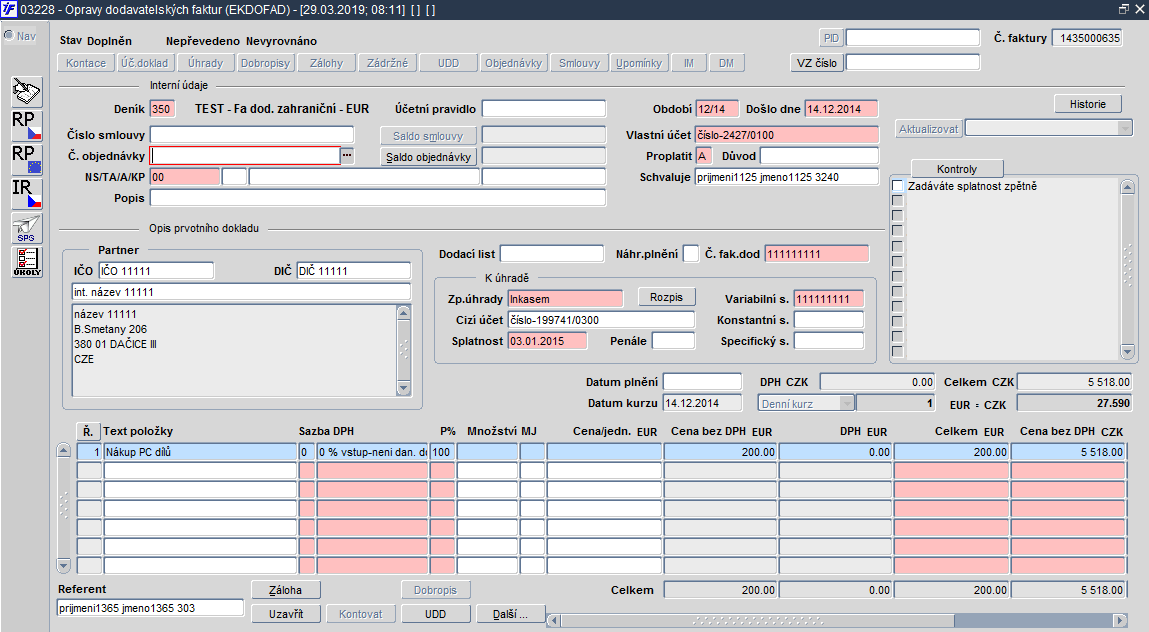Tick the Zadáváte splatnost zpětně checkbox
Image resolution: width=1149 pixels, height=632 pixels.
[x=898, y=186]
